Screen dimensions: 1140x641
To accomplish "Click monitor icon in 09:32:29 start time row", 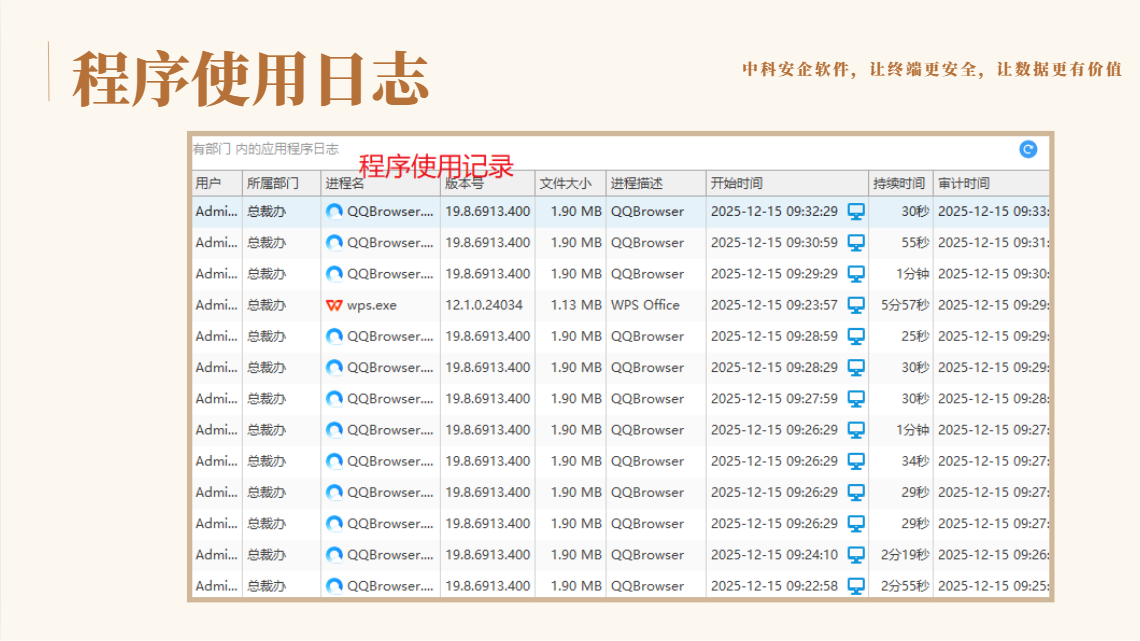I will (x=856, y=211).
